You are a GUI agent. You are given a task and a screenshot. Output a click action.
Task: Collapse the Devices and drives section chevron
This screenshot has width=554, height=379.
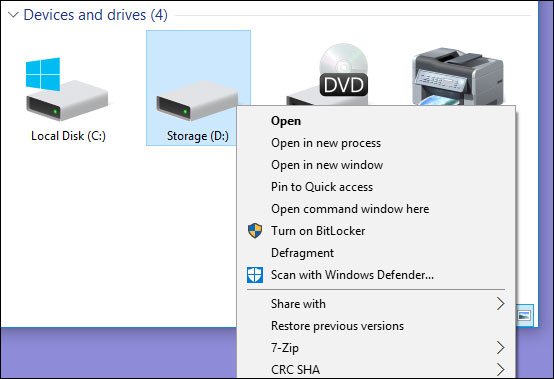click(13, 15)
